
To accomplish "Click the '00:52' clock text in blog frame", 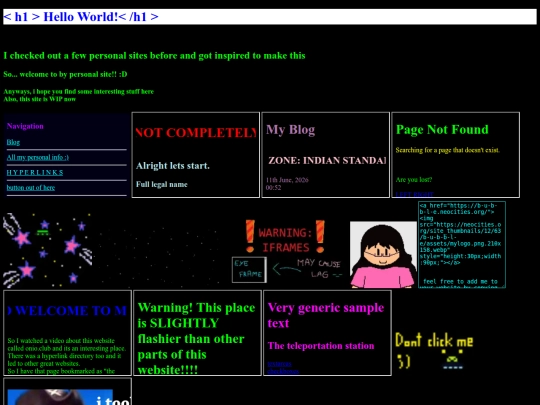I will coord(273,188).
